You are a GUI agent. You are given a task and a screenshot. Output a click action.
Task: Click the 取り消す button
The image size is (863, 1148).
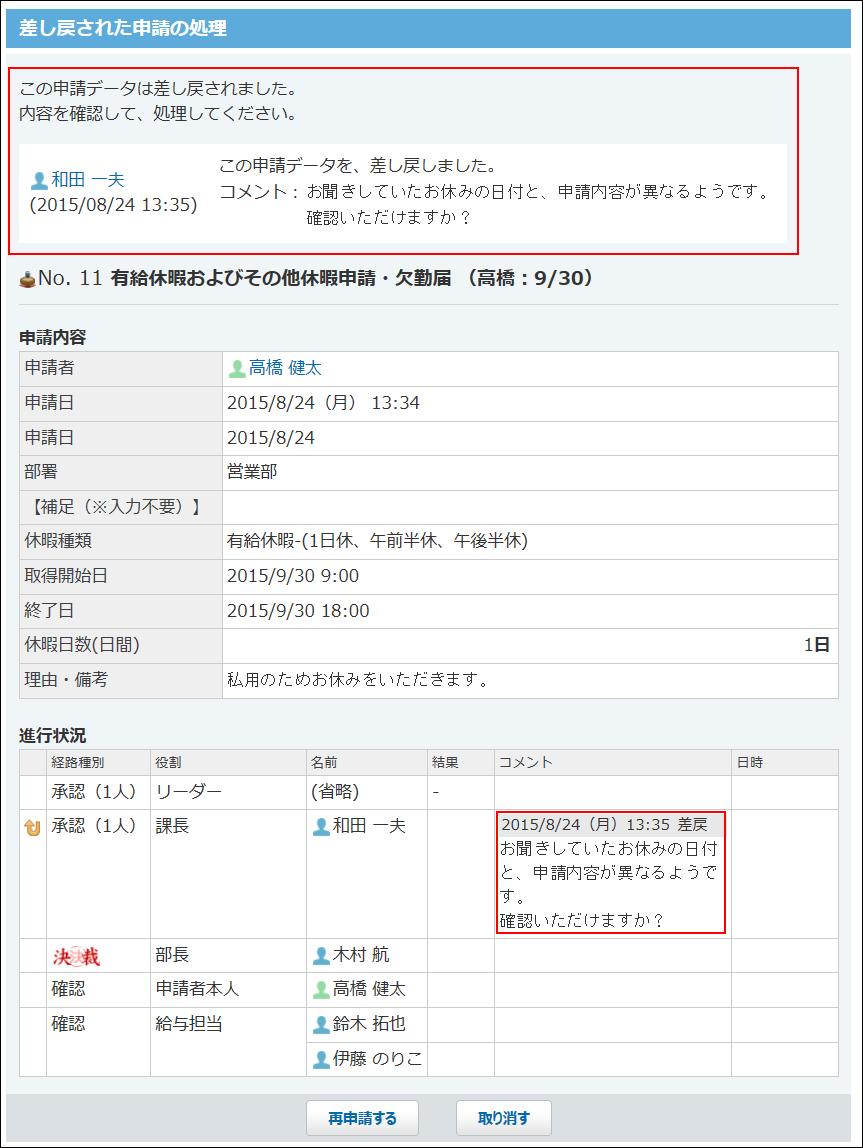pos(504,1118)
